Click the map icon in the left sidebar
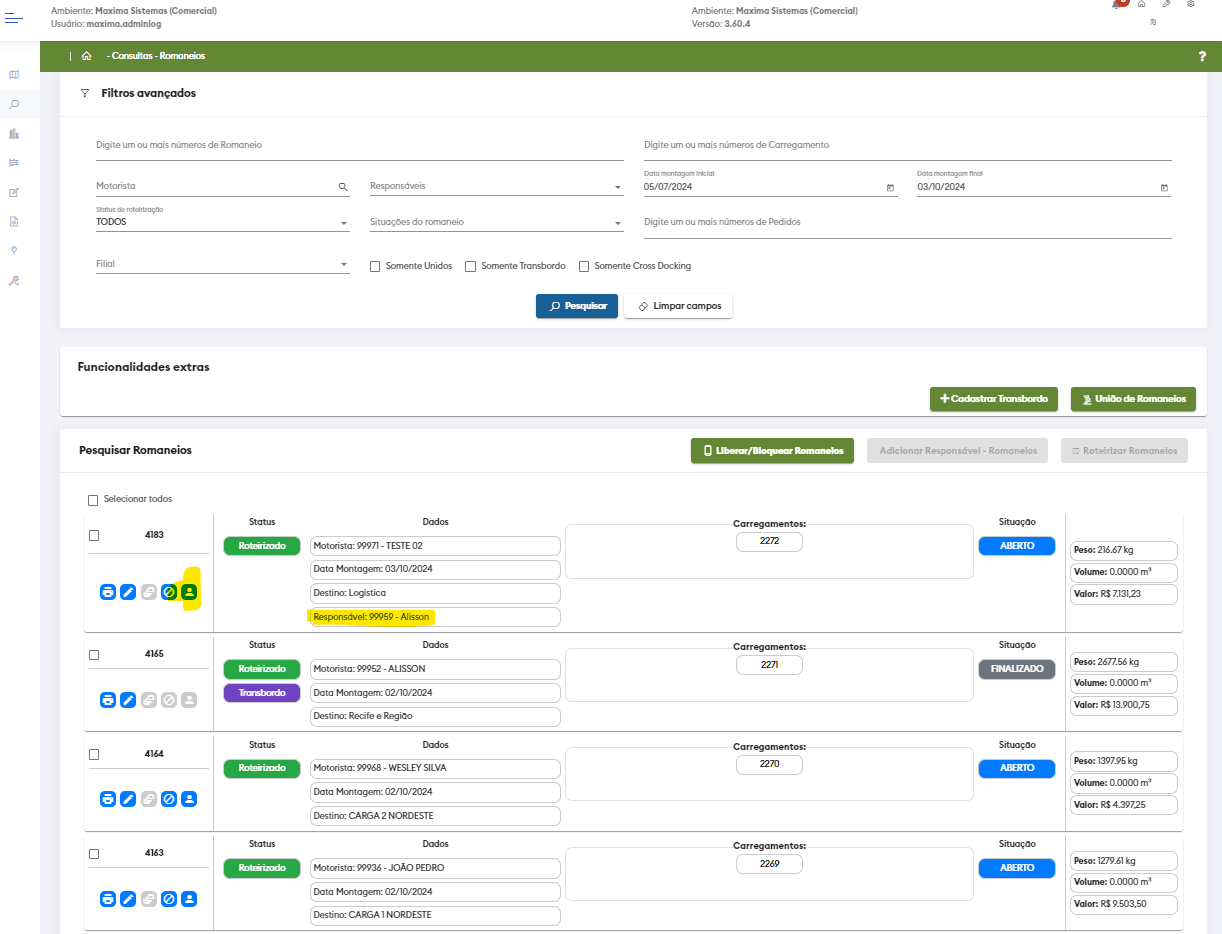Screen dimensions: 1222x934 pos(14,75)
